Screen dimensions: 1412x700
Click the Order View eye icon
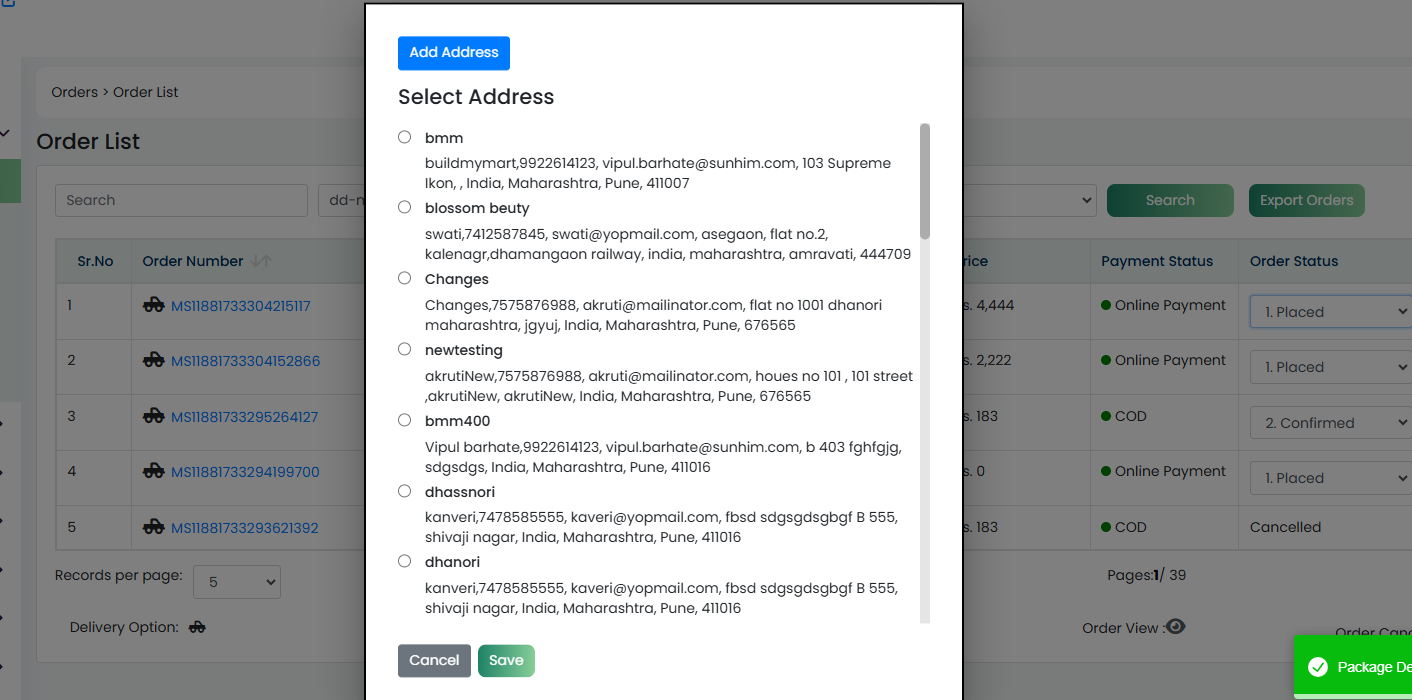[1176, 627]
